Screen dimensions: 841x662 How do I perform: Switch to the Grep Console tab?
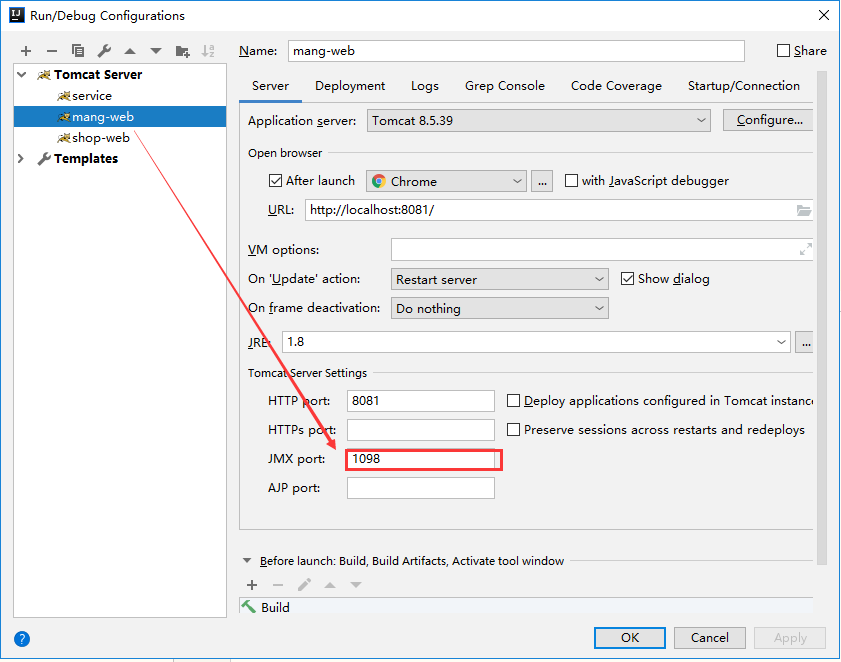pos(505,86)
